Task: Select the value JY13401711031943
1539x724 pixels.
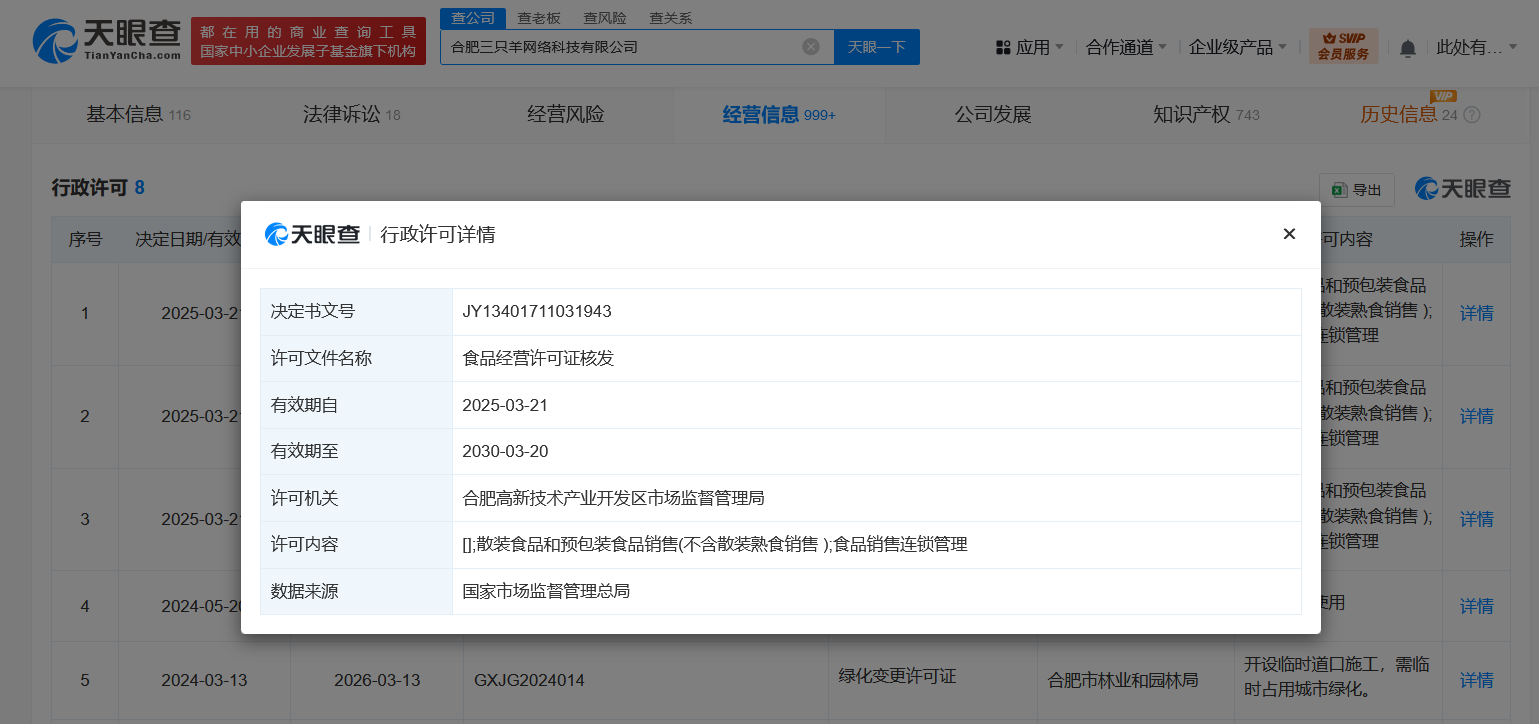Action: (x=537, y=312)
